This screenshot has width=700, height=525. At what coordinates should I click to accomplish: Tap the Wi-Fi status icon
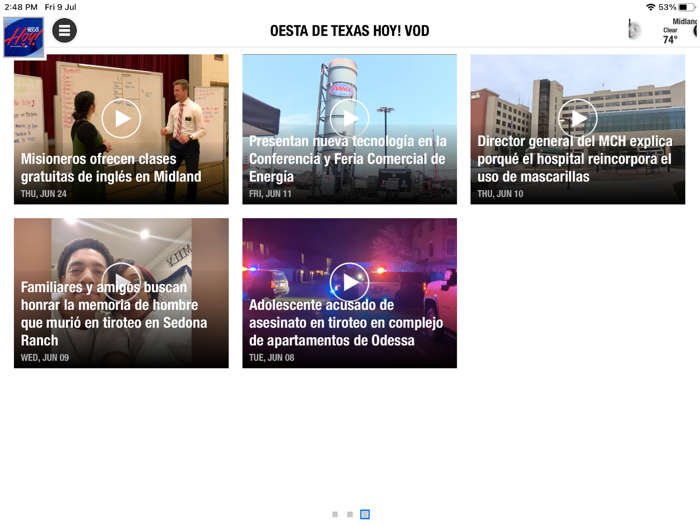point(650,7)
